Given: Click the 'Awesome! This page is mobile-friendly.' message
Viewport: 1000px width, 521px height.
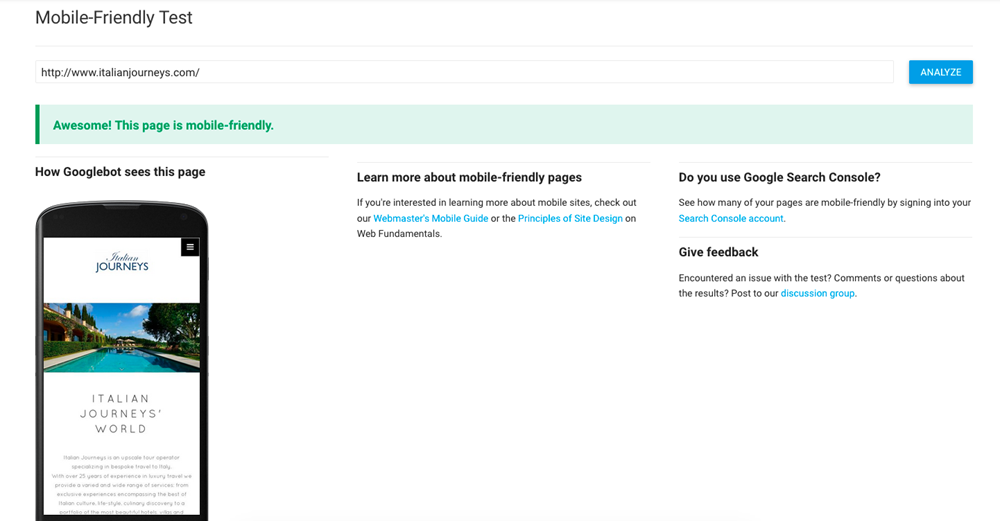Looking at the screenshot, I should 163,125.
